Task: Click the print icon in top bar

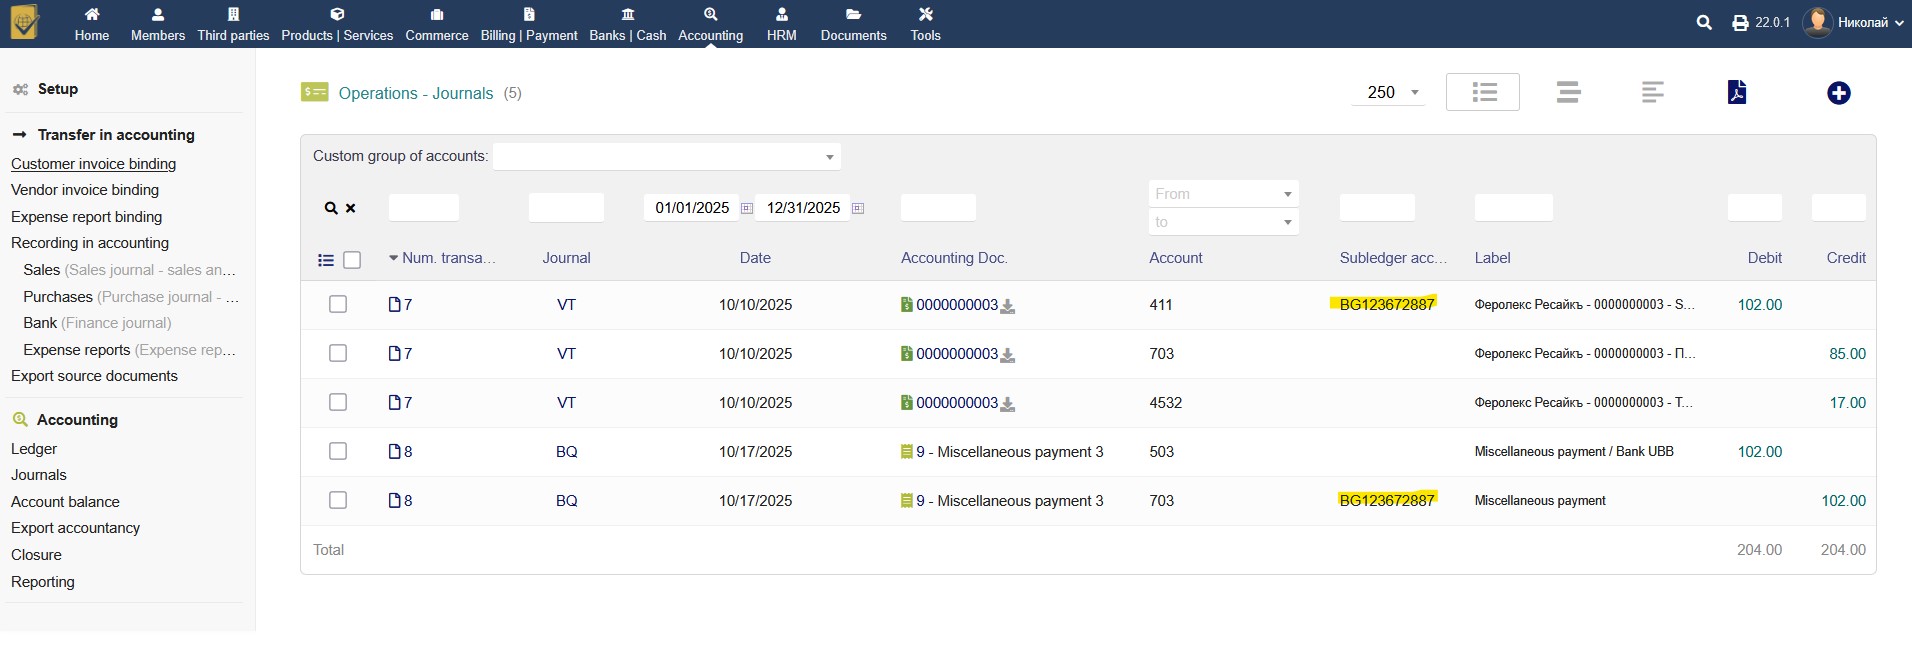Action: 1740,23
